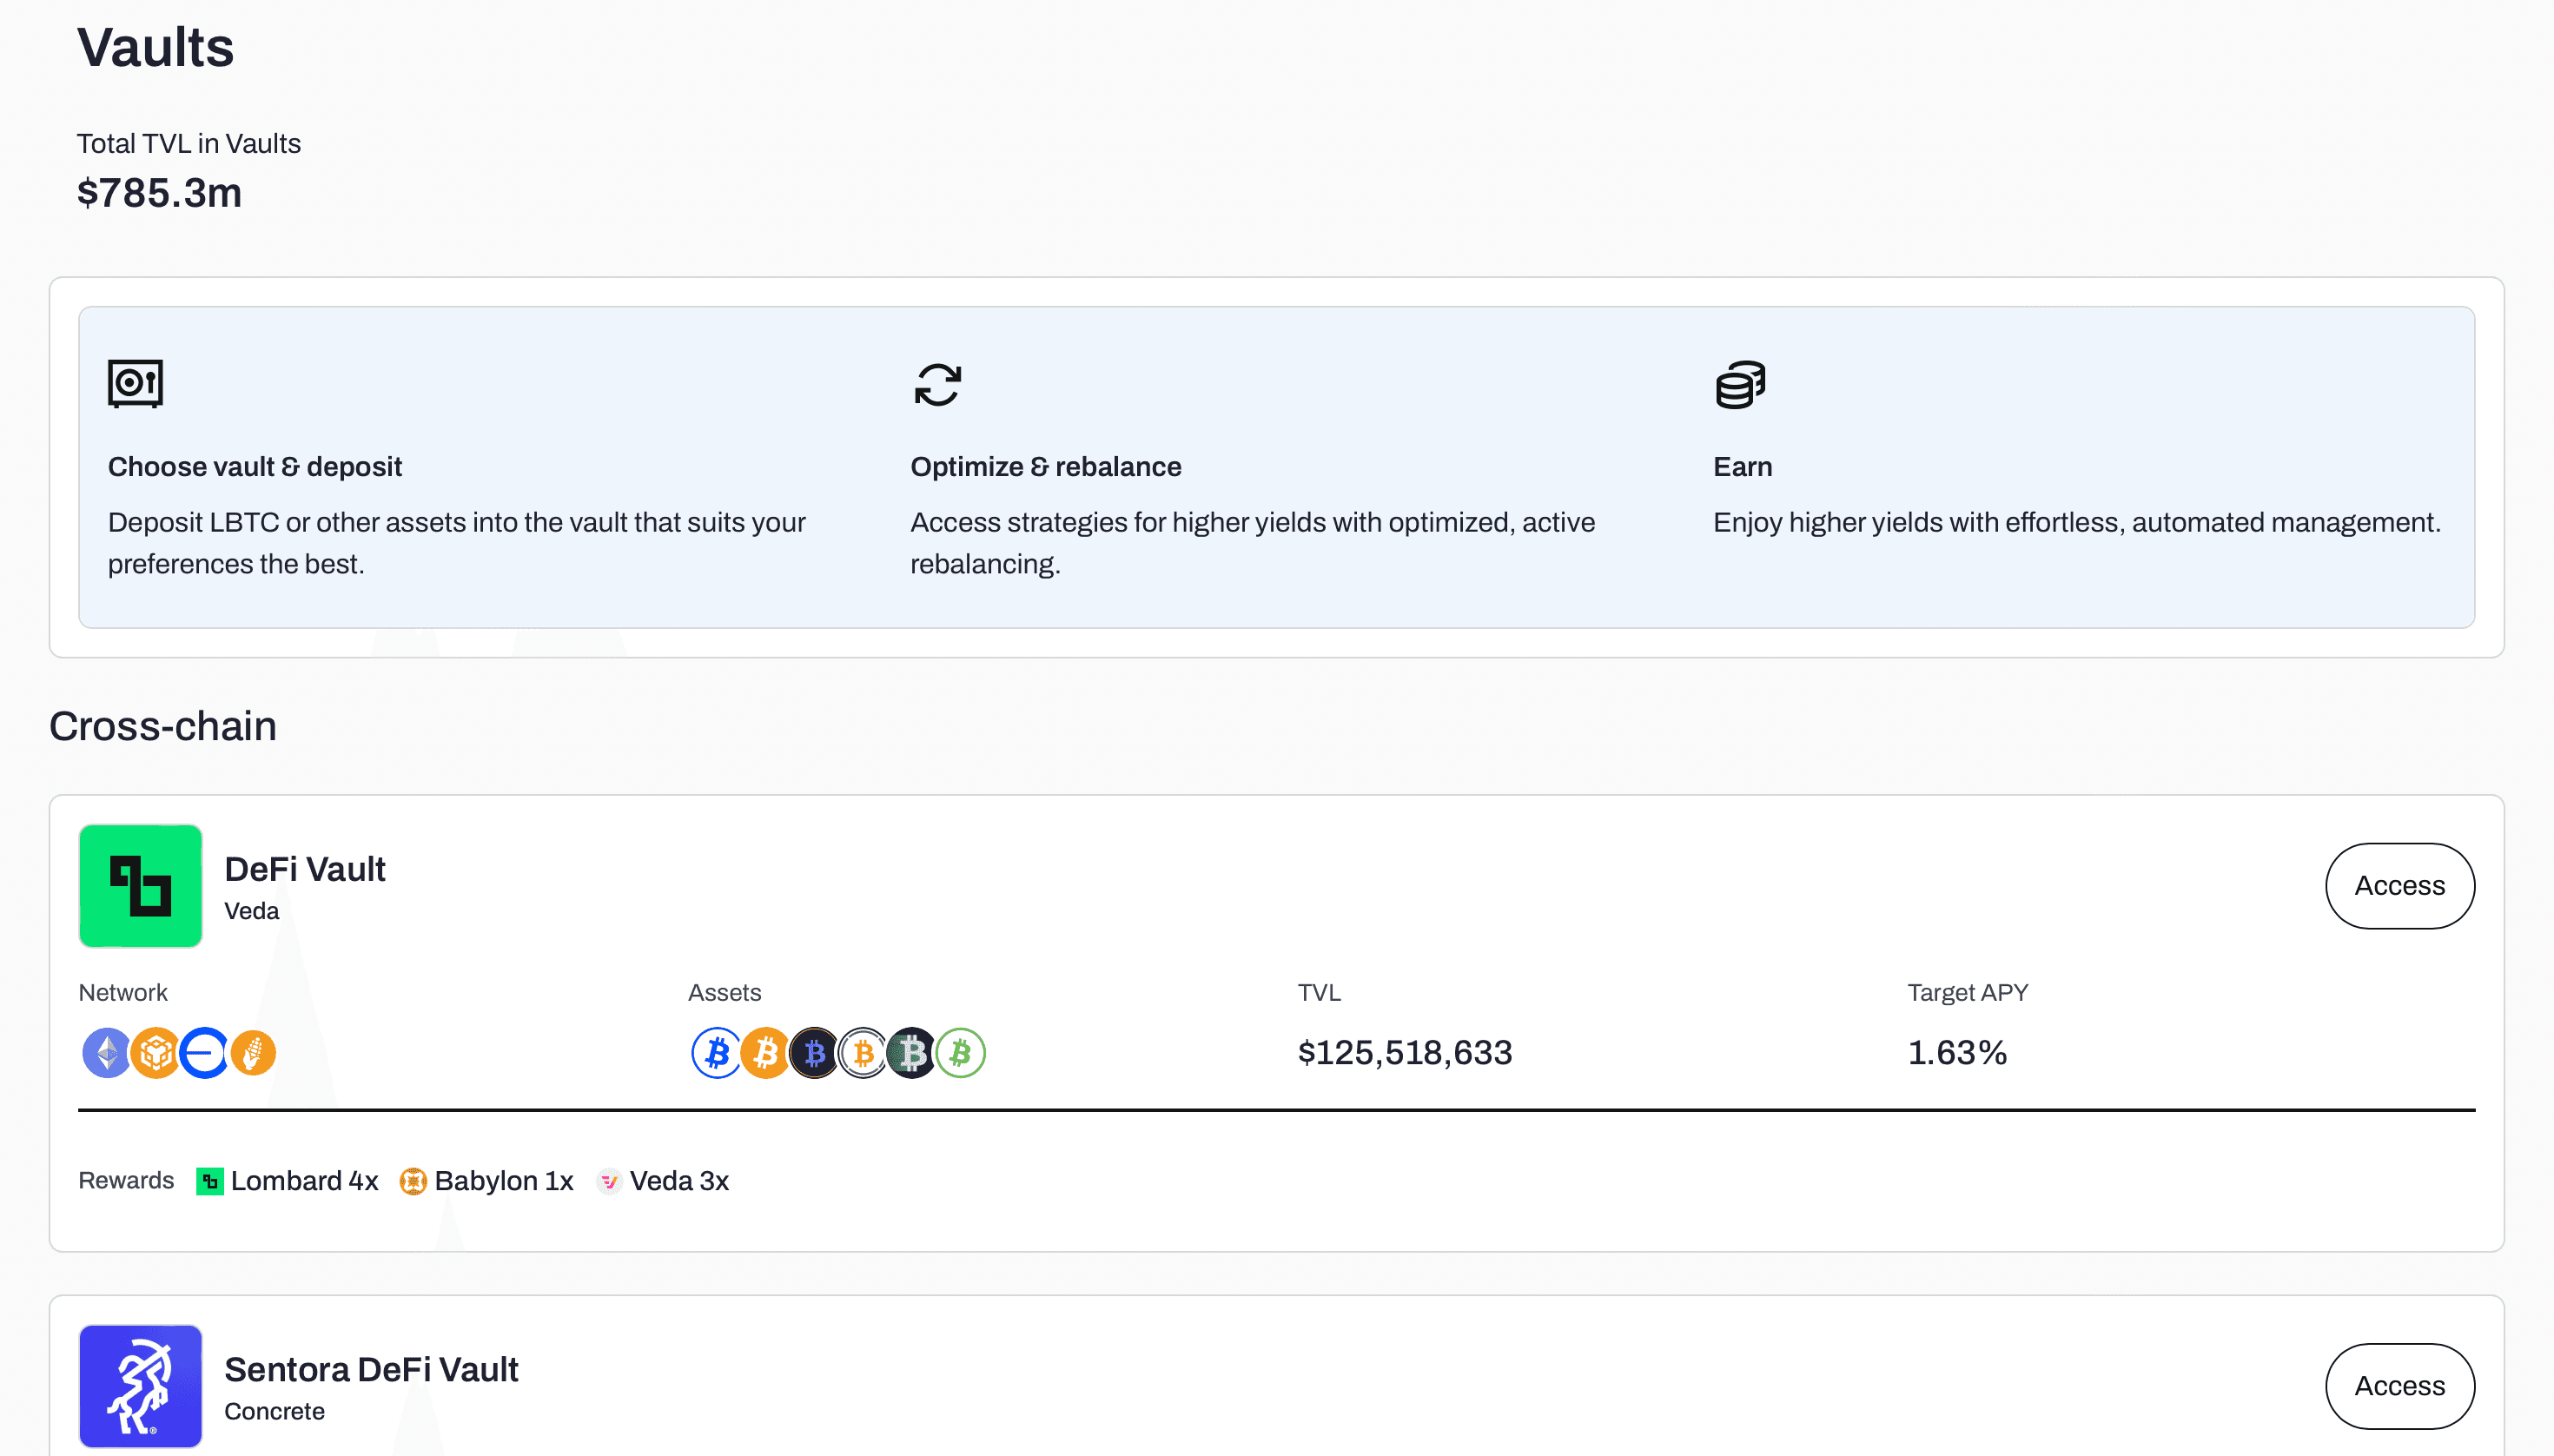Click the Corn network icon
Viewport: 2554px width, 1456px height.
tap(253, 1053)
